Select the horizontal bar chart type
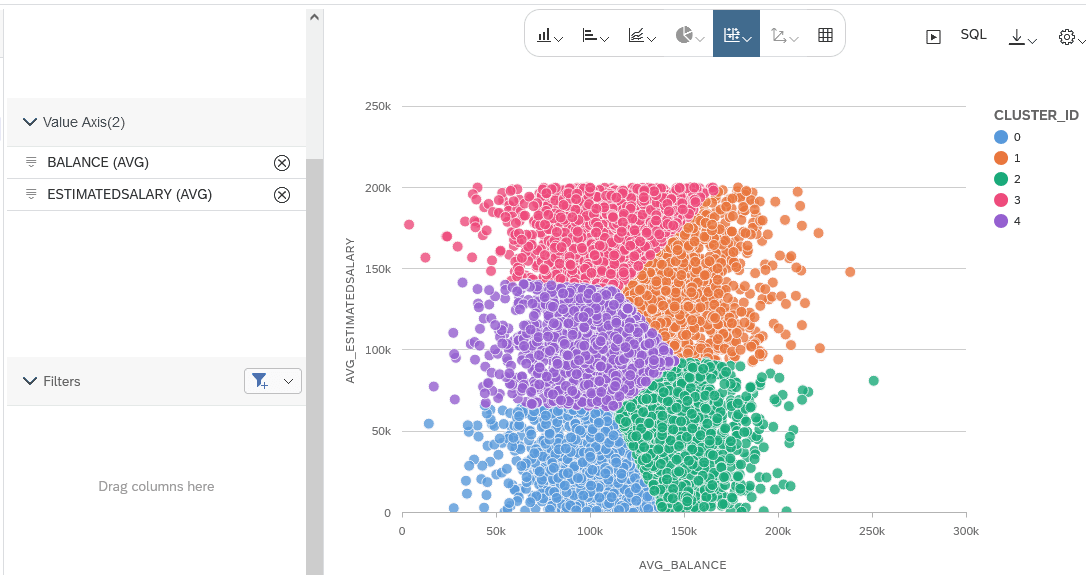 pos(589,35)
